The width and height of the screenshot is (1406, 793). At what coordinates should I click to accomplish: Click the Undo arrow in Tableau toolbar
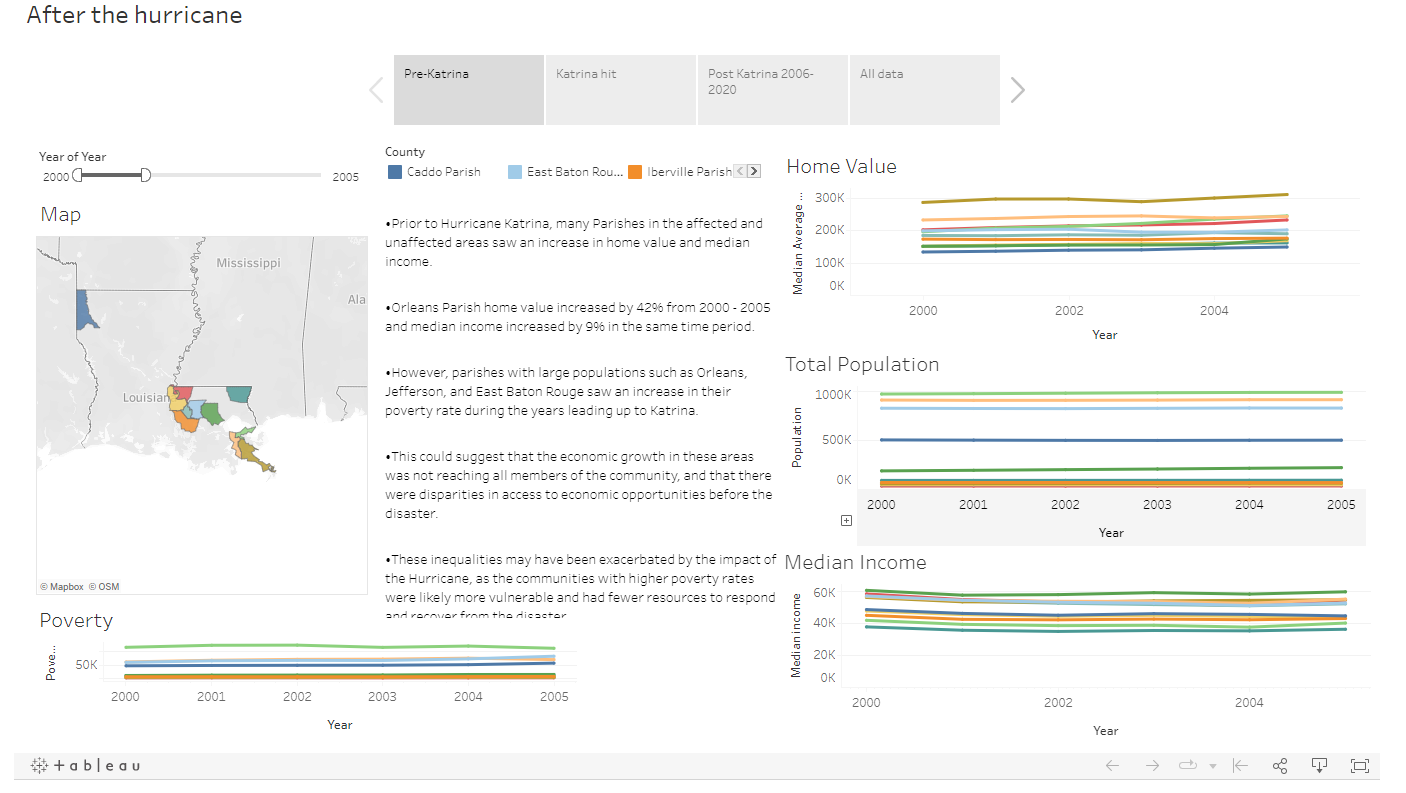(x=1112, y=766)
